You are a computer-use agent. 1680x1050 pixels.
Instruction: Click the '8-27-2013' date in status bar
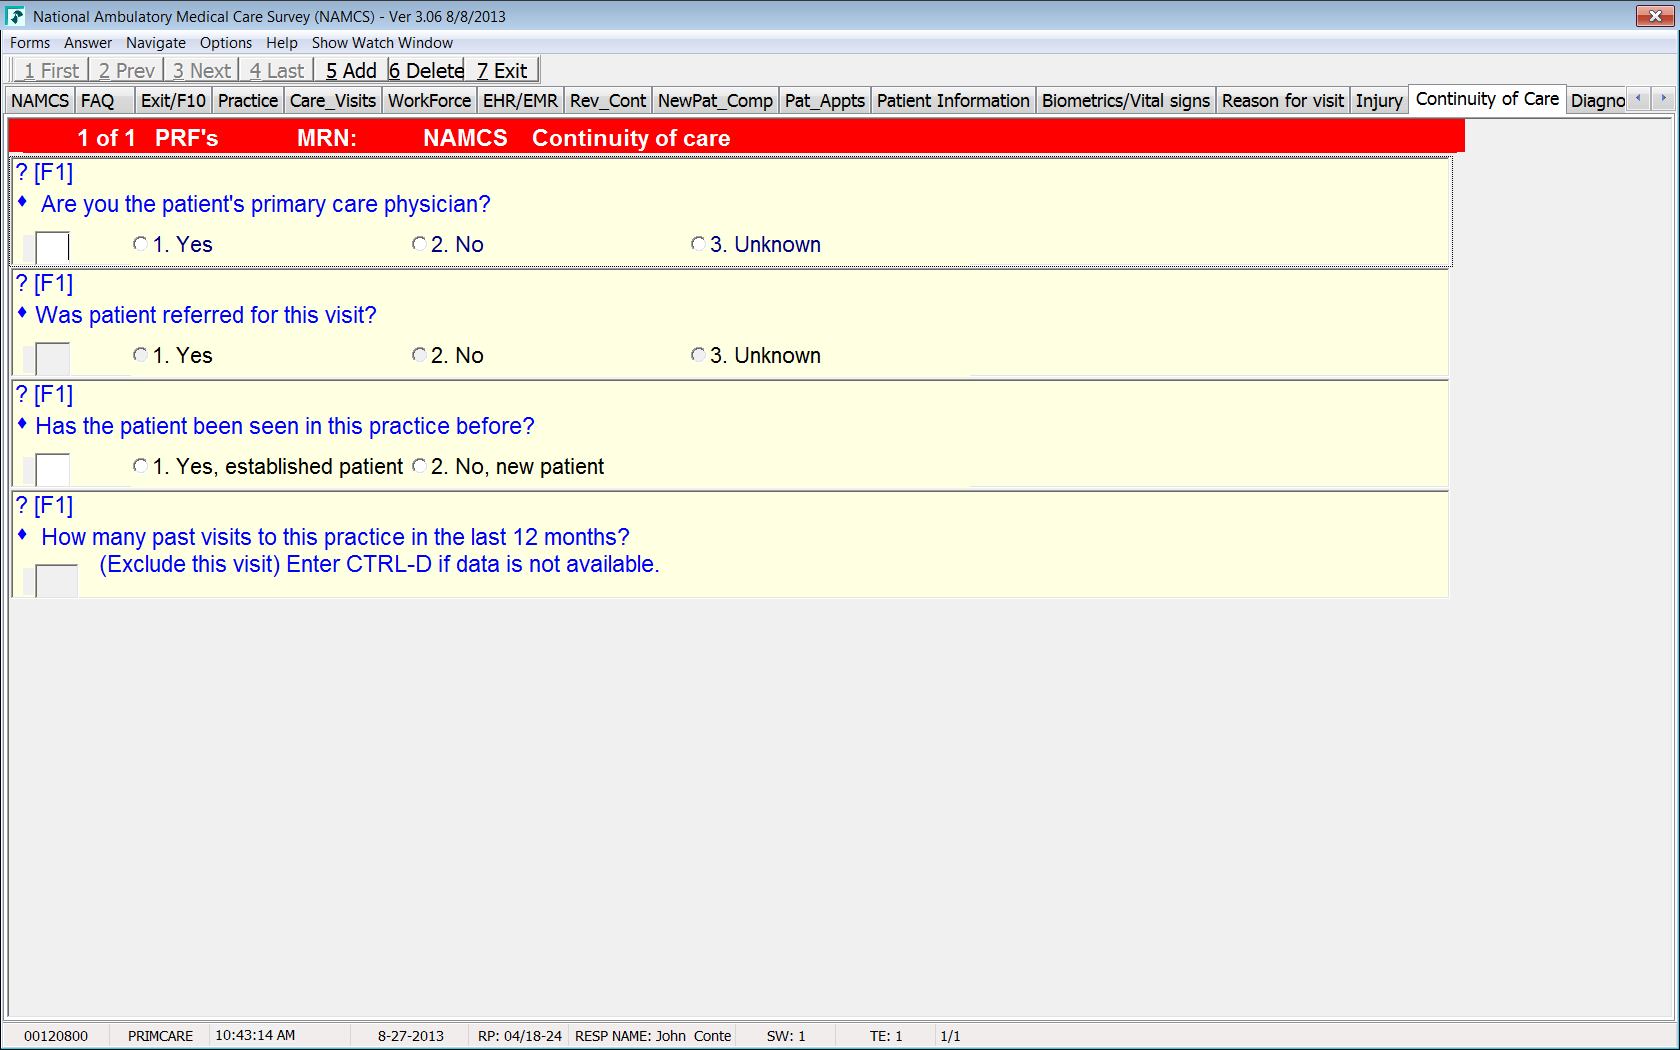pos(411,1036)
